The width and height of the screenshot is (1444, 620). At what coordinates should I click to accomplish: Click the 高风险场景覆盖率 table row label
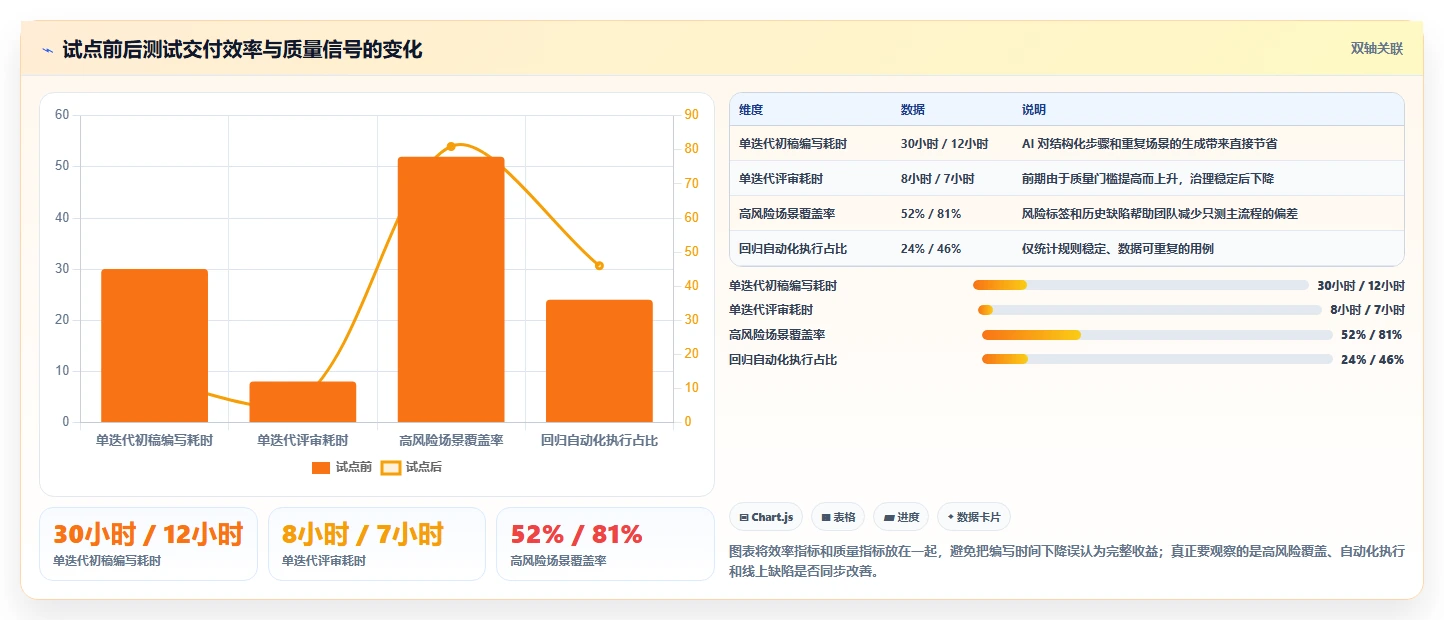click(x=787, y=214)
